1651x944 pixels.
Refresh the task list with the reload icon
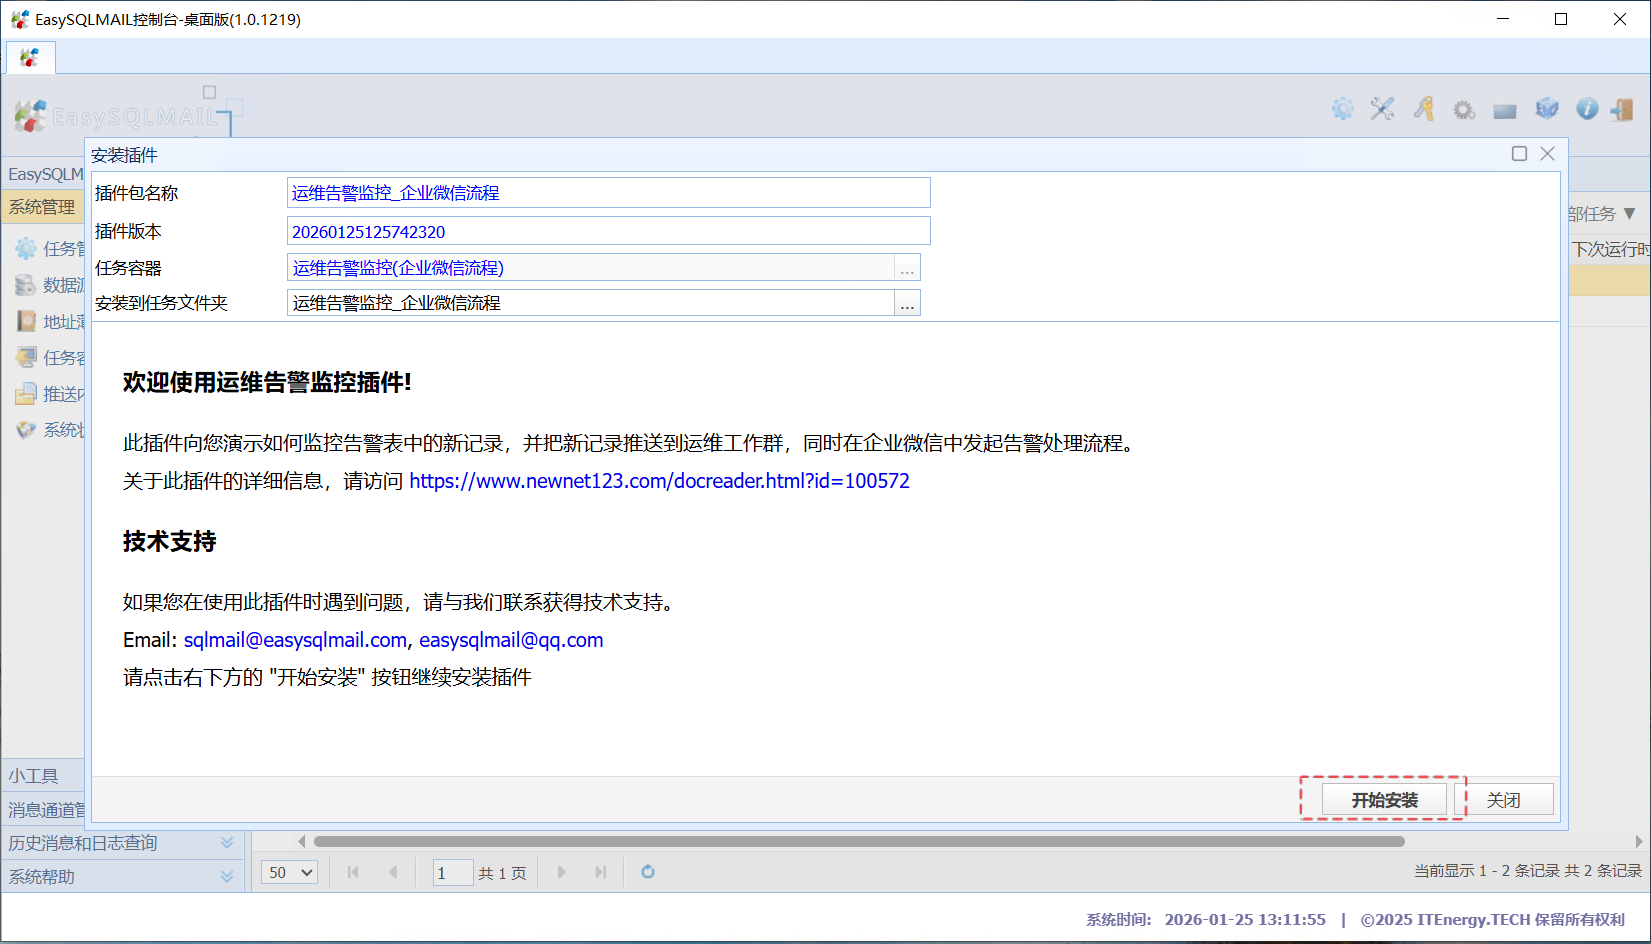[x=648, y=872]
